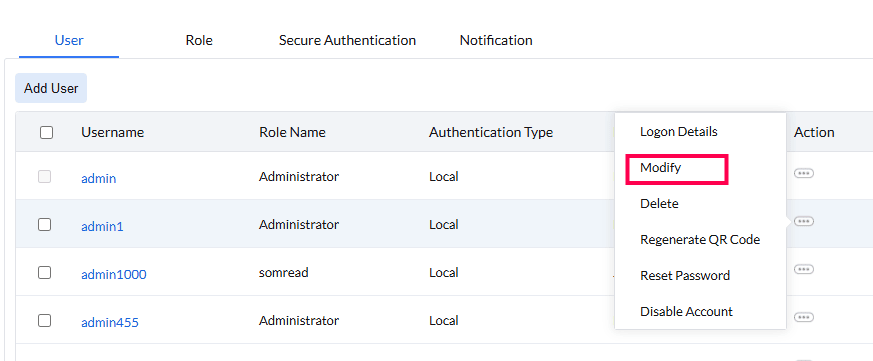Open the Secure Authentication tab
This screenshot has width=873, height=361.
click(347, 40)
